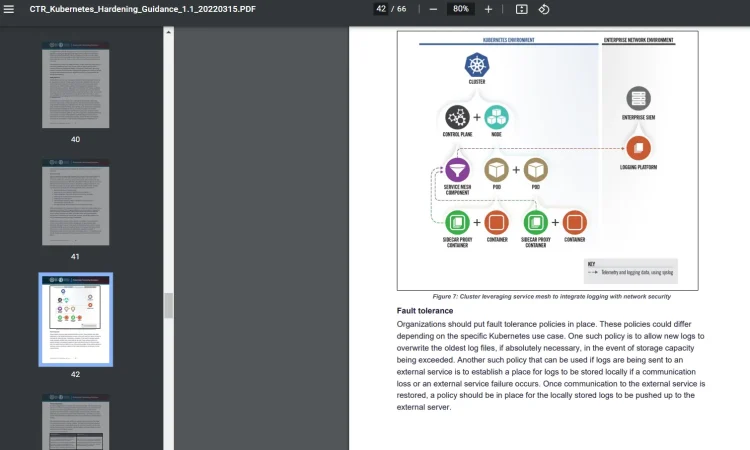Screen dimensions: 750x450
Task: Click paragraph line starting 'Organizations should put'
Action: [544, 324]
